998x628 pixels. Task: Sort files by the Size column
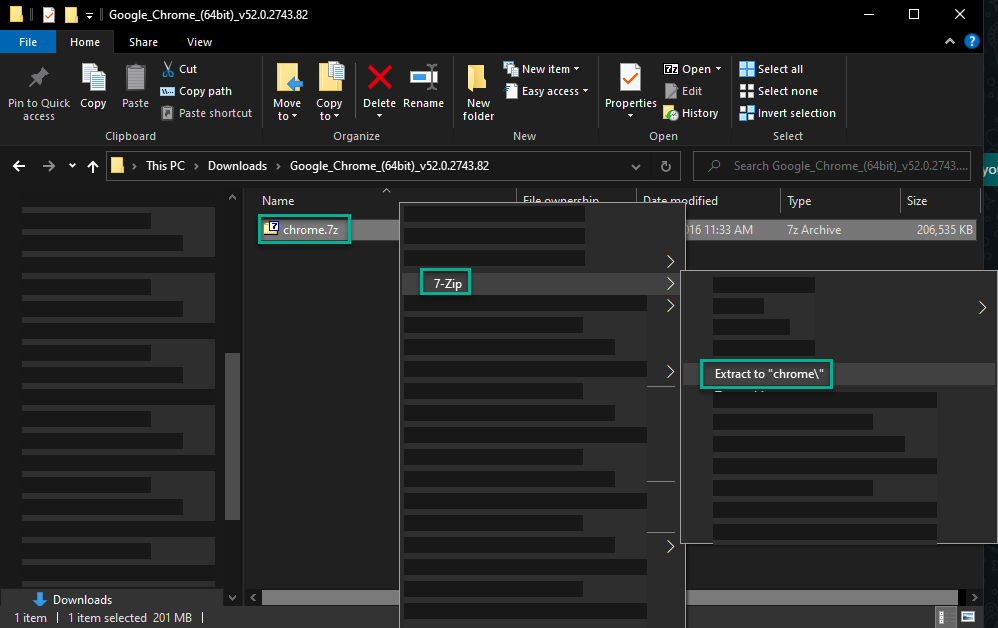pyautogui.click(x=917, y=201)
